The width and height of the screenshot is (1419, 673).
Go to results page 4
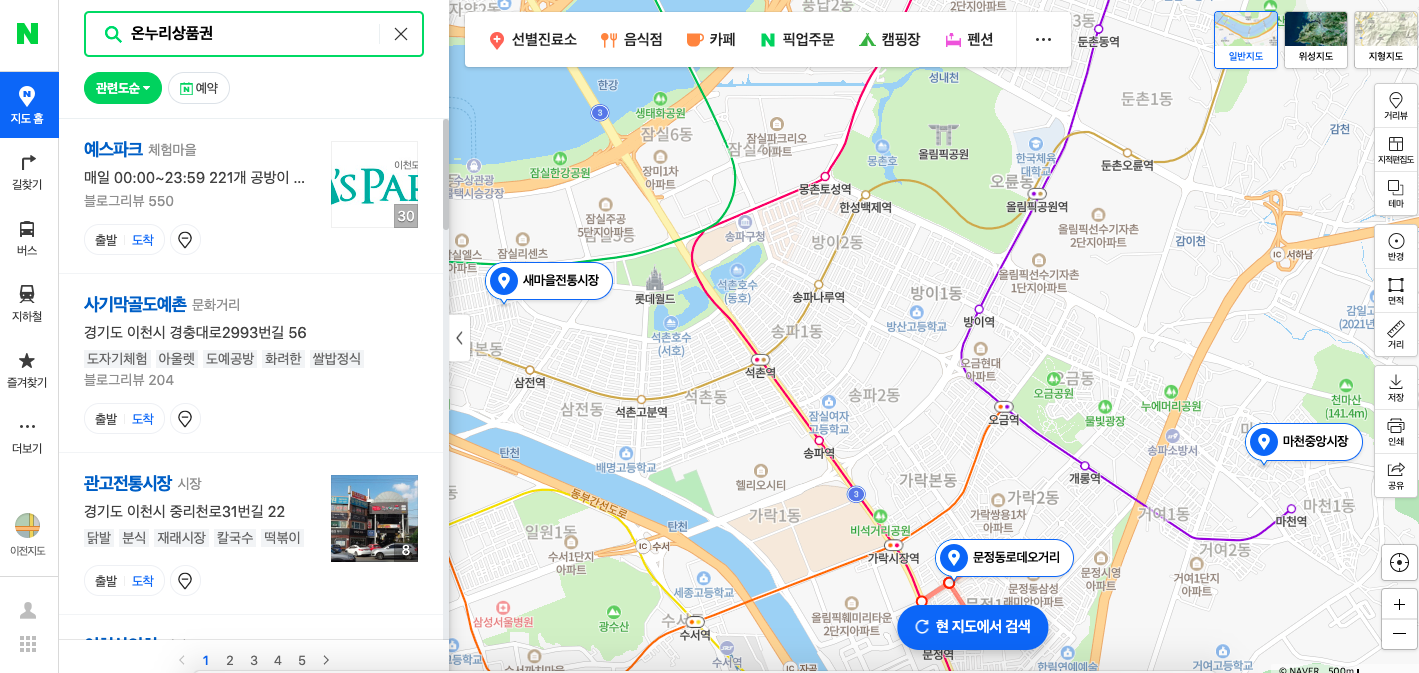point(278,660)
